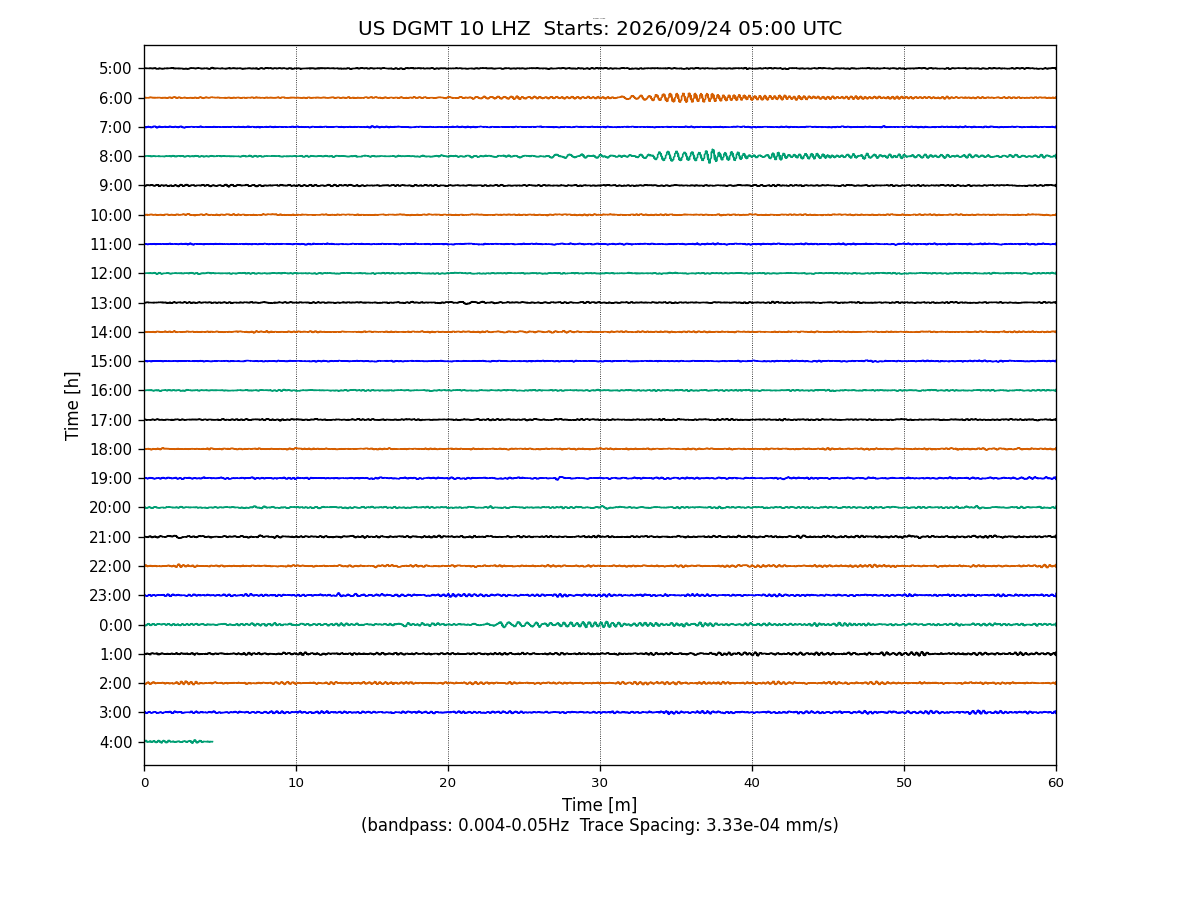Select the 13:00 hour label
Image resolution: width=1200 pixels, height=900 pixels.
pyautogui.click(x=111, y=303)
